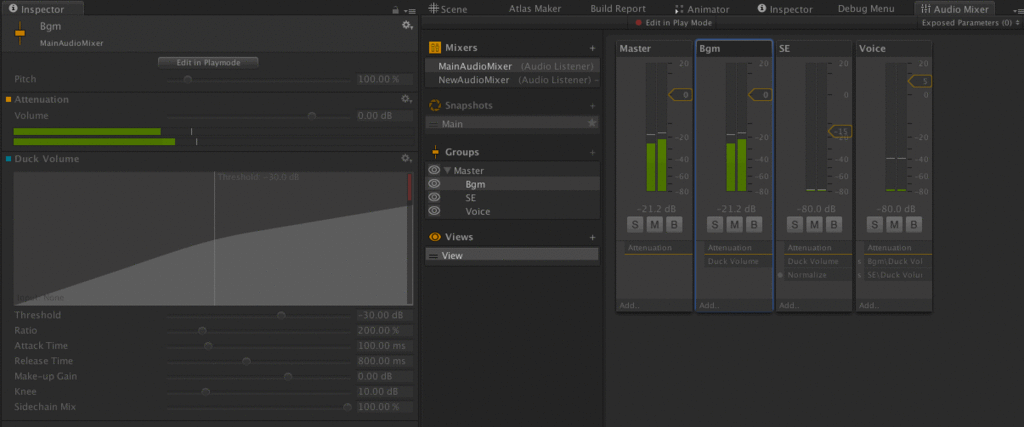1024x427 pixels.
Task: Toggle the Inspector lock icon
Action: [395, 10]
